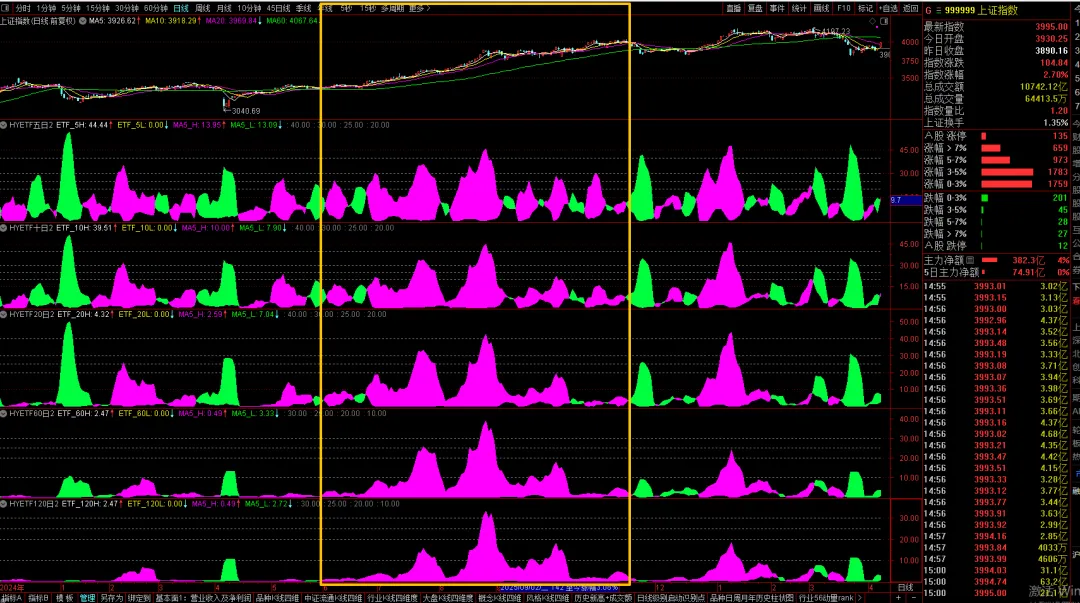
Task: Open HYETF十日2 indicator settings icon
Action: 4,227
